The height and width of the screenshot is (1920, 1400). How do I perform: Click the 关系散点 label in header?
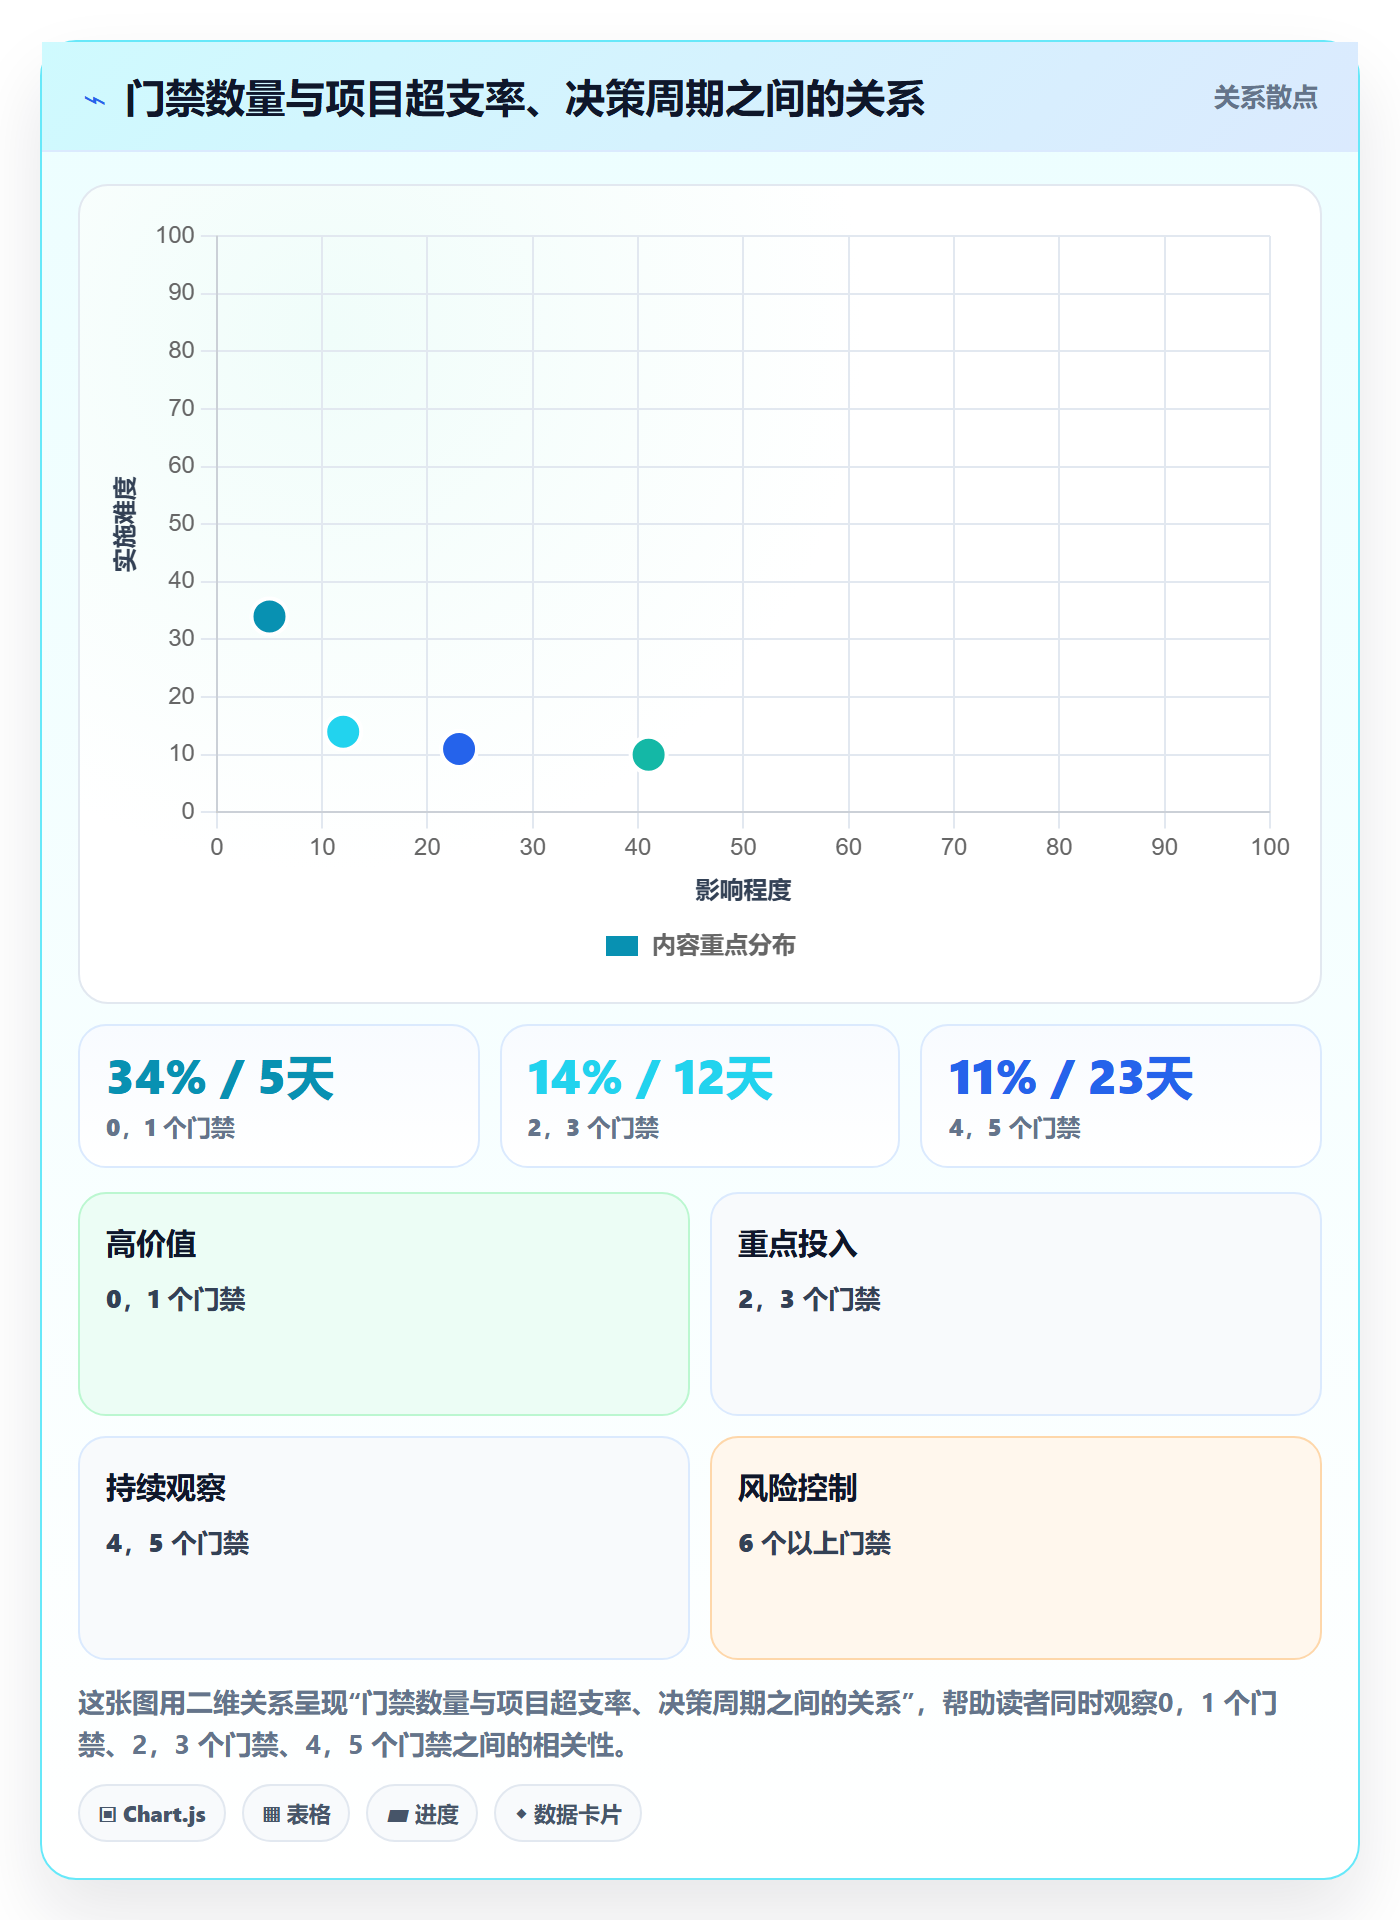click(x=1265, y=98)
